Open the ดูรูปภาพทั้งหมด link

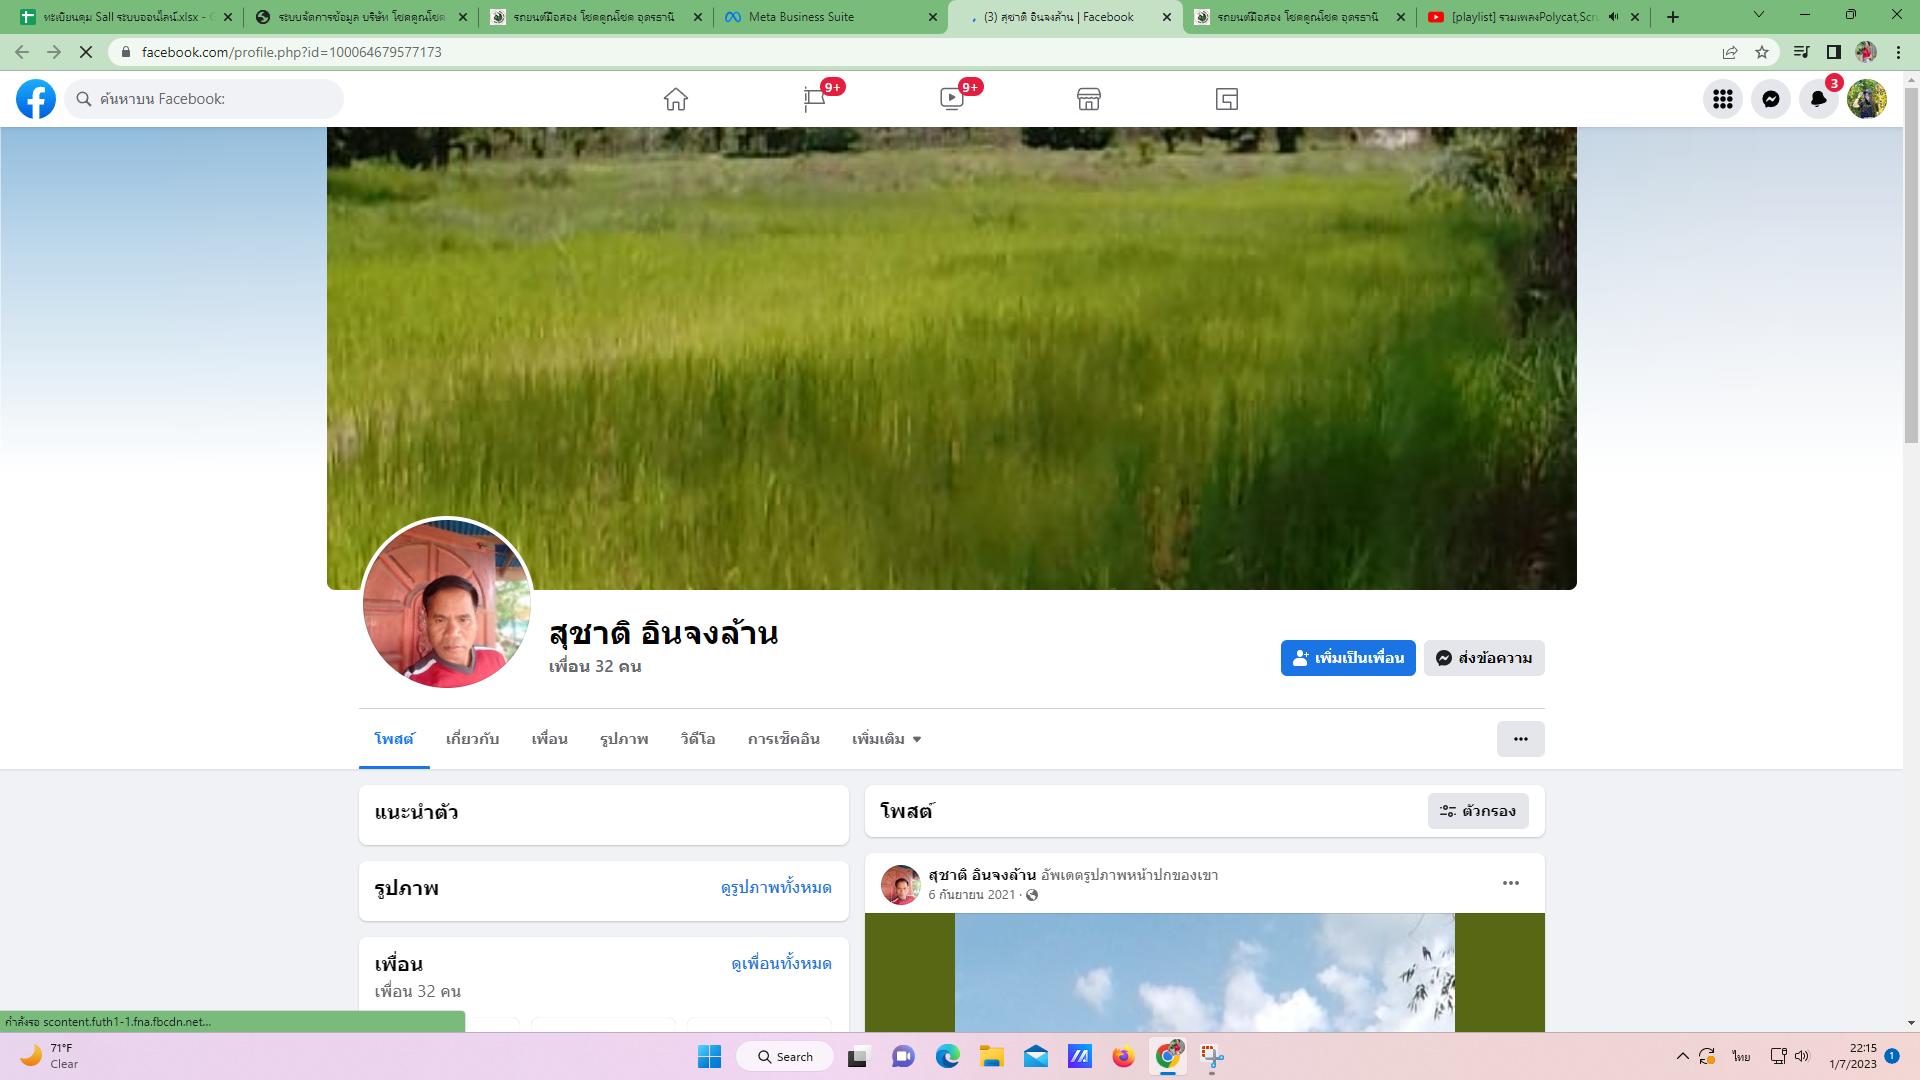click(775, 888)
